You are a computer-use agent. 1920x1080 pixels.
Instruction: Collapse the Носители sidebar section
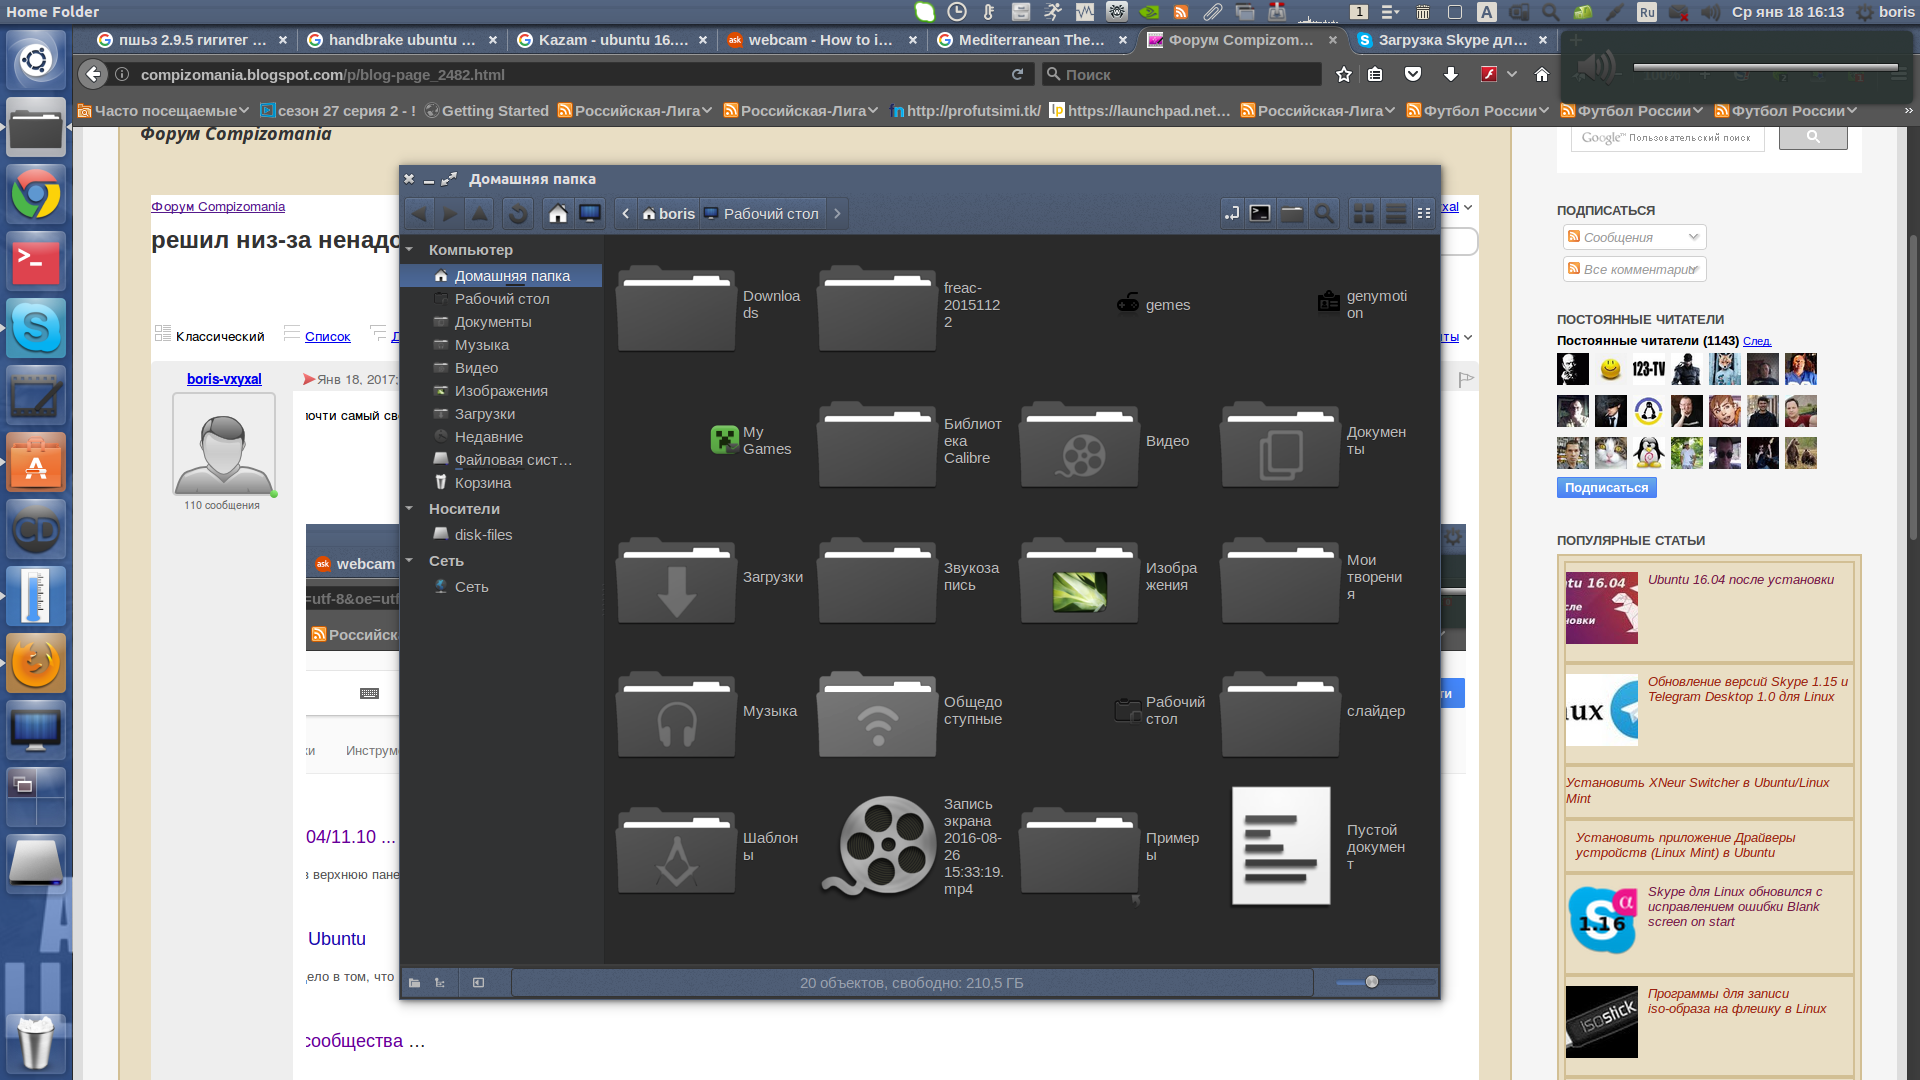point(409,509)
